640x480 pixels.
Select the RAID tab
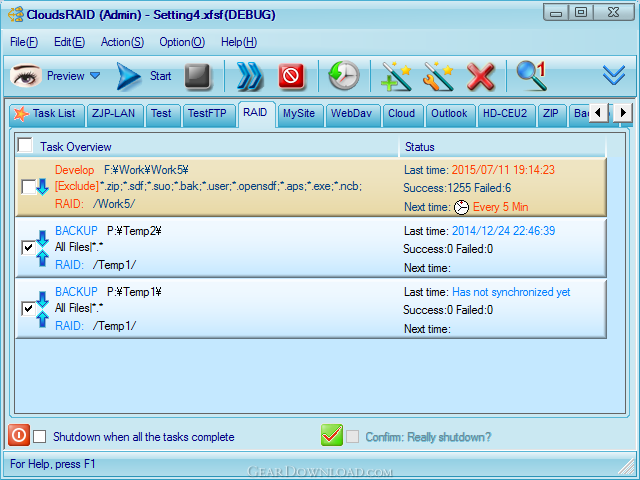256,114
